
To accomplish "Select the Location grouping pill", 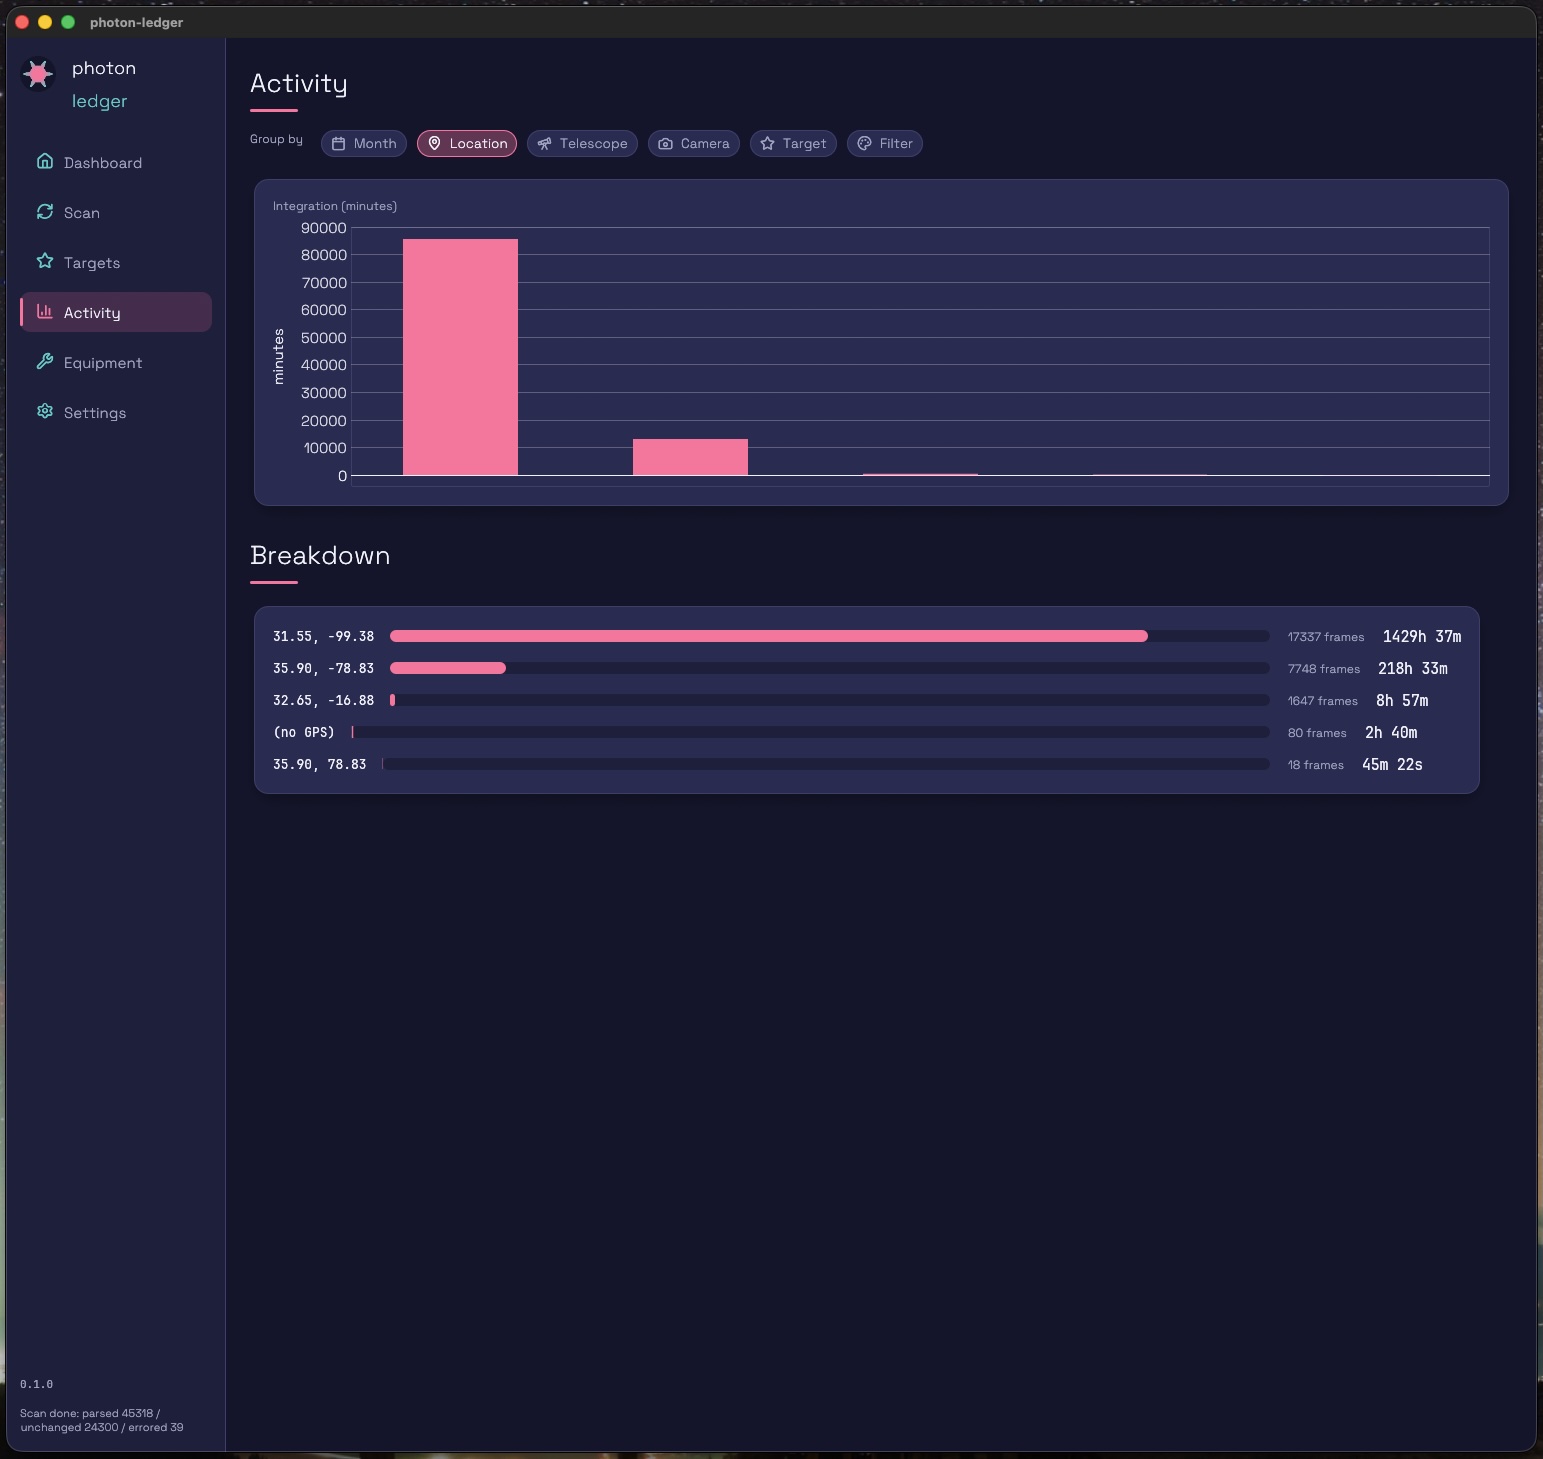I will tap(467, 144).
